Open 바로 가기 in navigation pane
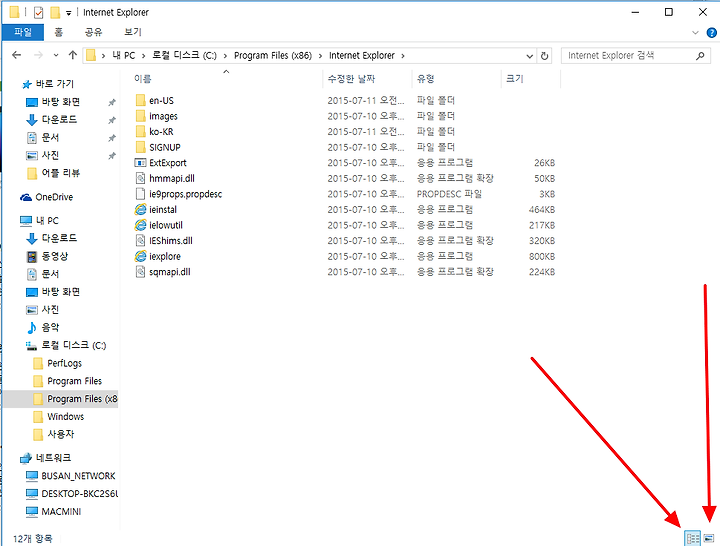Viewport: 720px width, 546px height. click(x=54, y=84)
